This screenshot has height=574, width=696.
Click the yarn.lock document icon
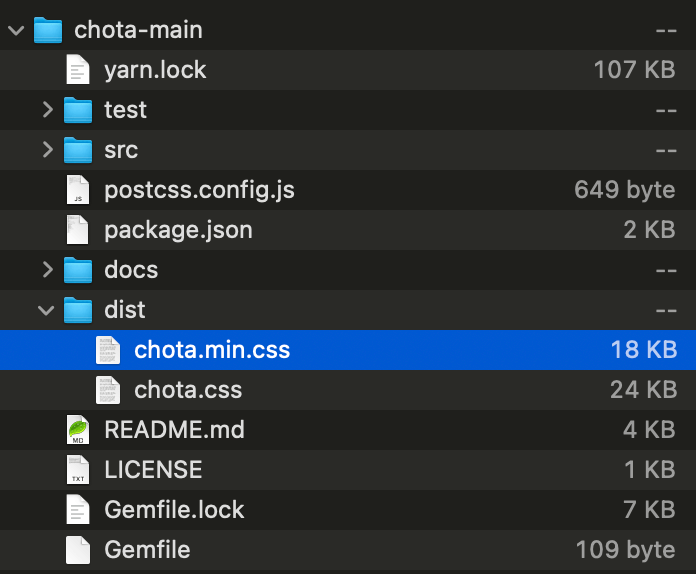pos(78,70)
